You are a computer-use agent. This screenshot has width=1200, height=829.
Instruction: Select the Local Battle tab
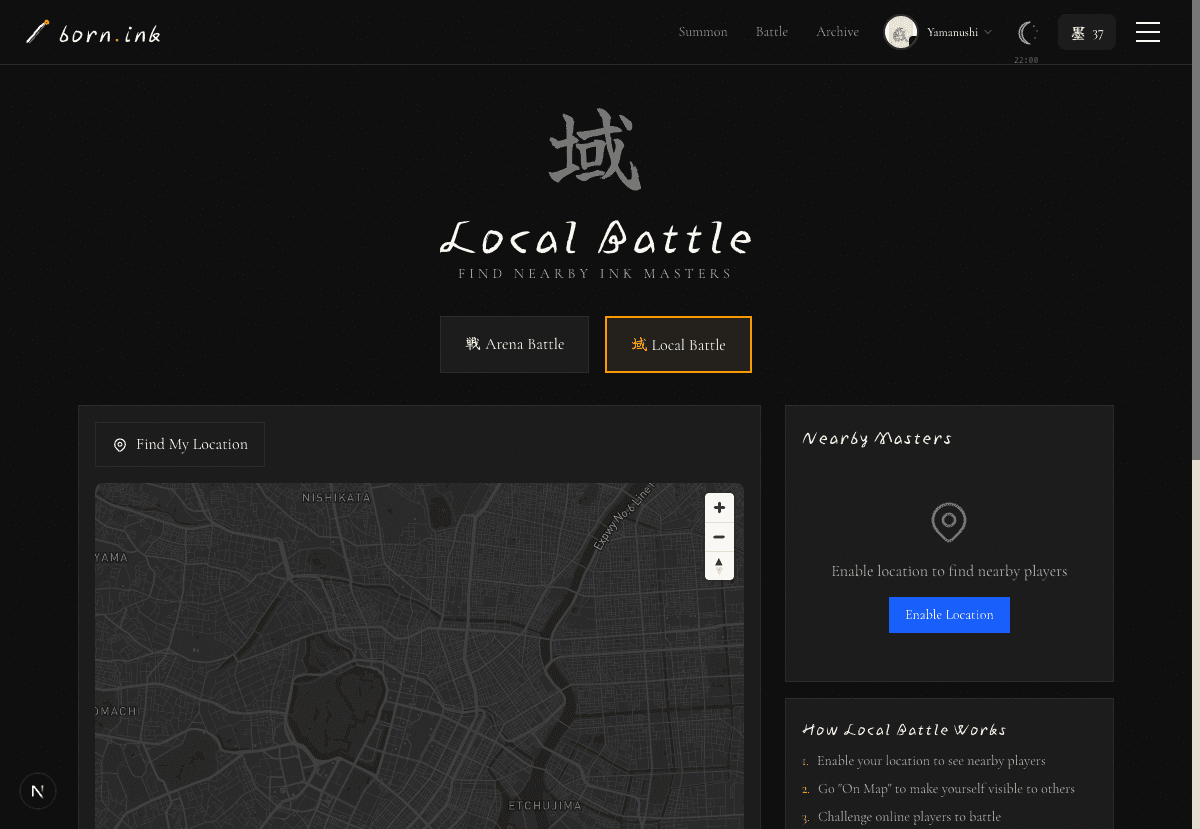(678, 345)
